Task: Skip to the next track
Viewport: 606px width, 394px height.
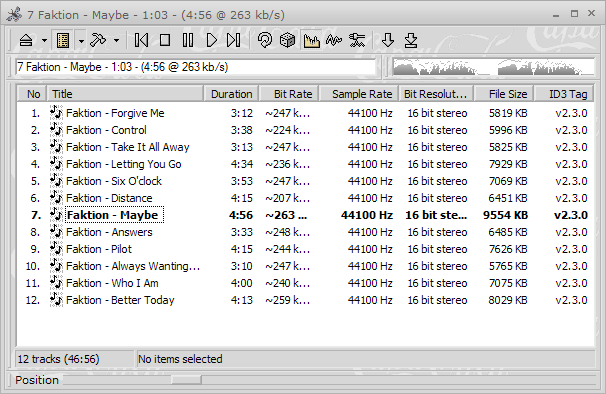Action: tap(234, 40)
